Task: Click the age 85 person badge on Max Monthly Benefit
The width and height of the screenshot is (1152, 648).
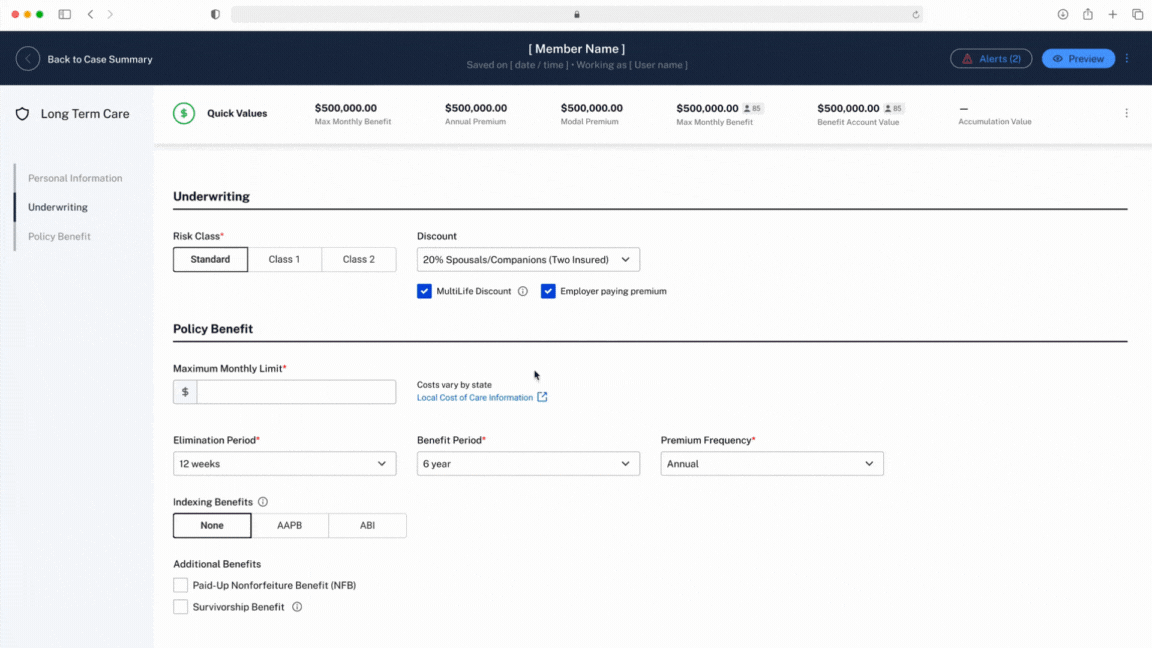Action: (752, 108)
